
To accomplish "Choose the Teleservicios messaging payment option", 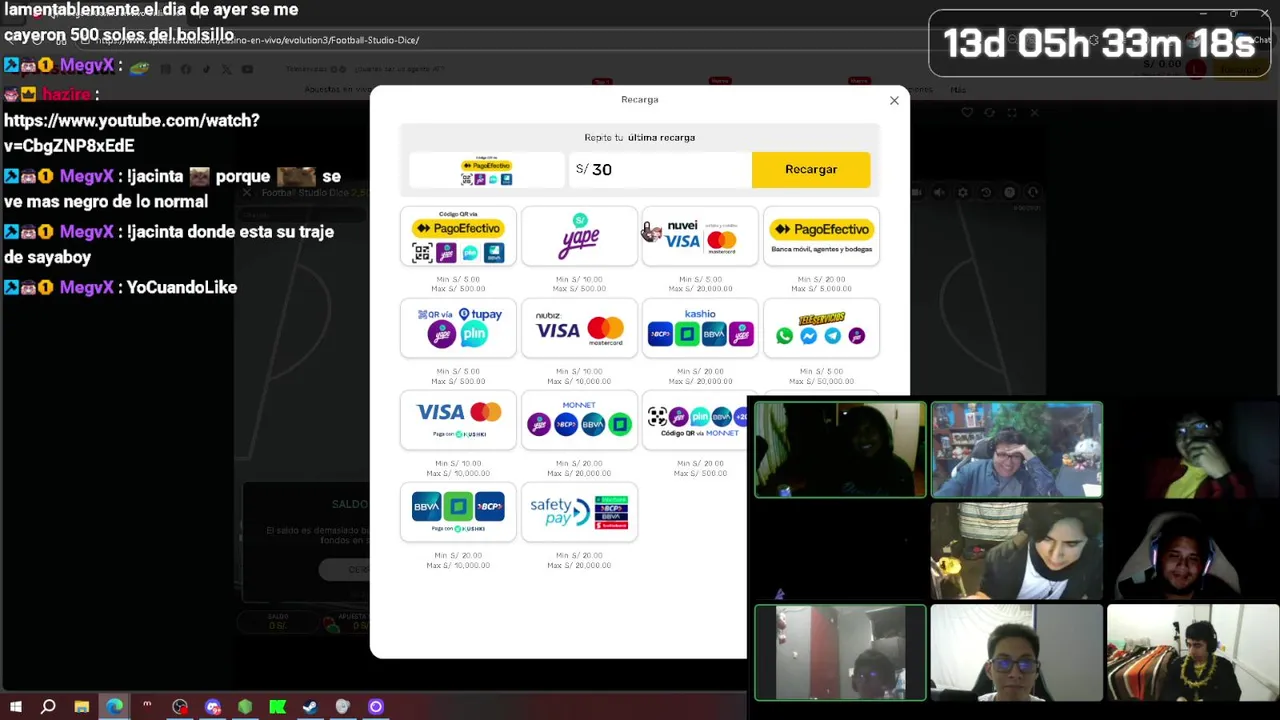I will [821, 328].
